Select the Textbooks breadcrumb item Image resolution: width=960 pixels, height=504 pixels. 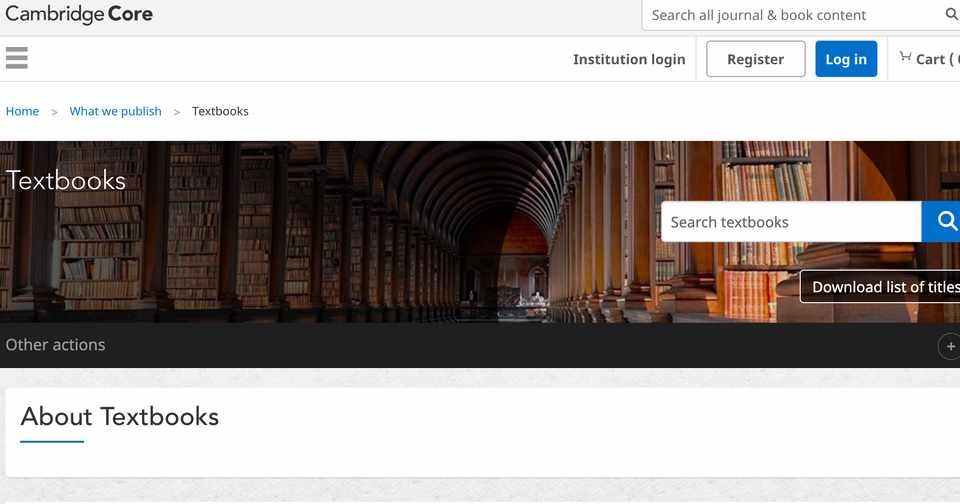point(220,111)
